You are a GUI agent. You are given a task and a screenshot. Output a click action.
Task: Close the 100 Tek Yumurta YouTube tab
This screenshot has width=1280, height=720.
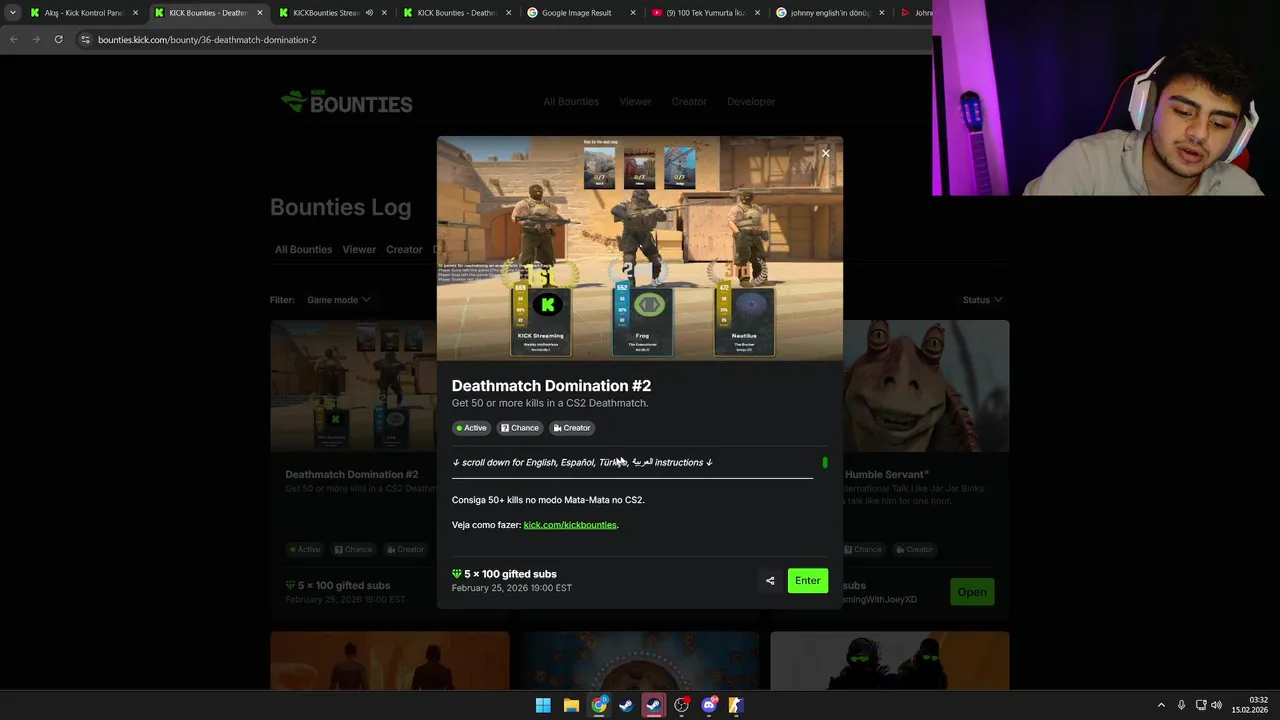(757, 13)
